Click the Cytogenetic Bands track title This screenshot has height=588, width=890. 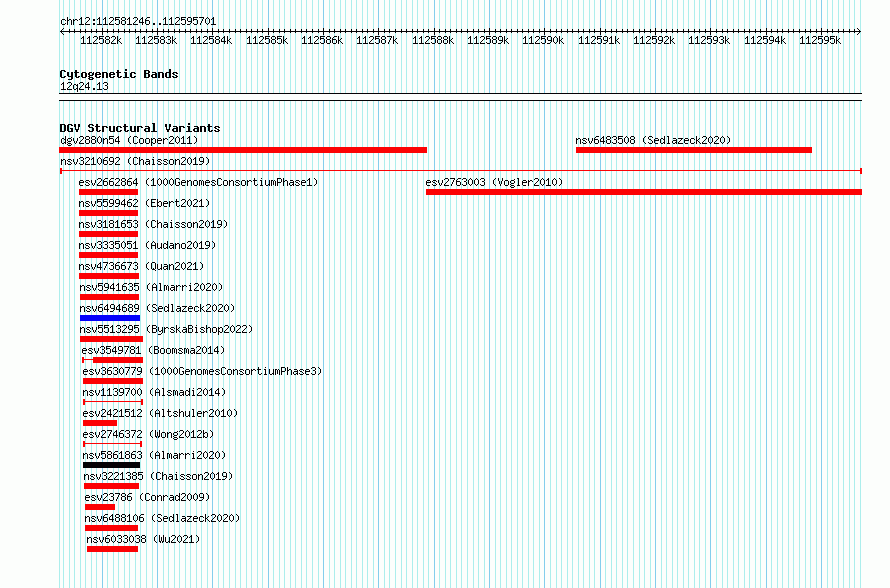pos(119,74)
